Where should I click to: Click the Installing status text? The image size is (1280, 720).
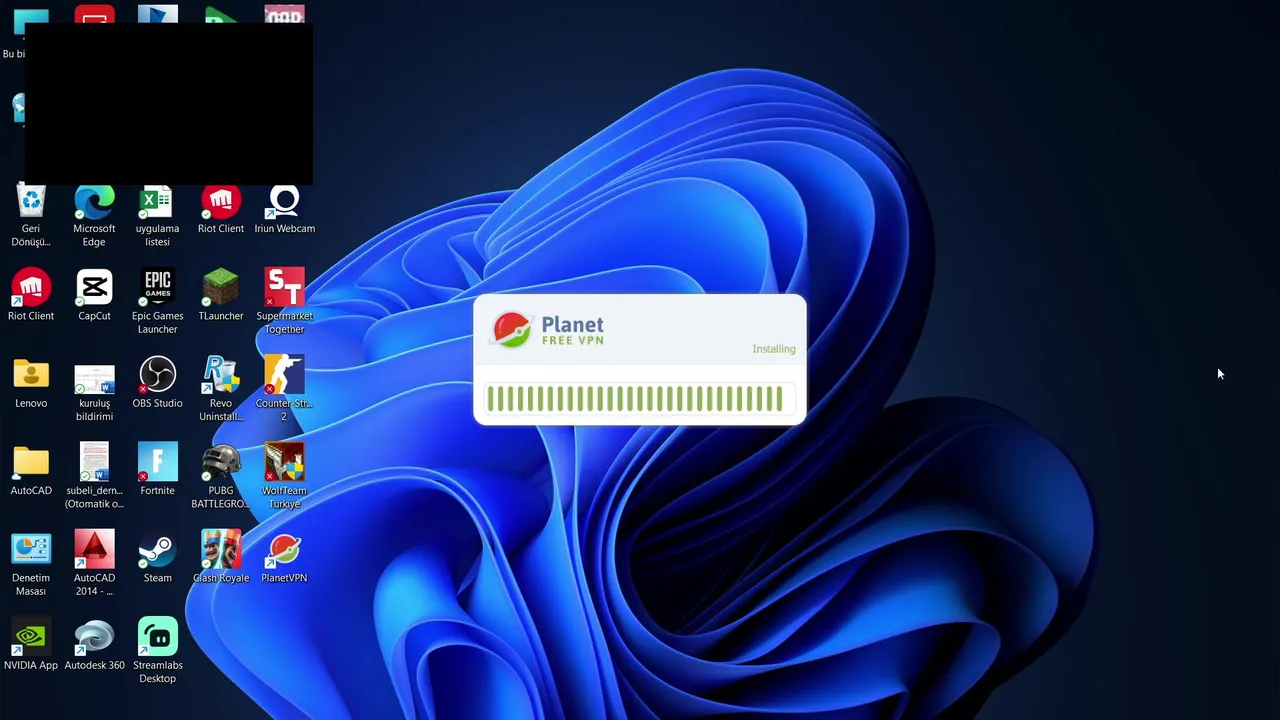[774, 349]
